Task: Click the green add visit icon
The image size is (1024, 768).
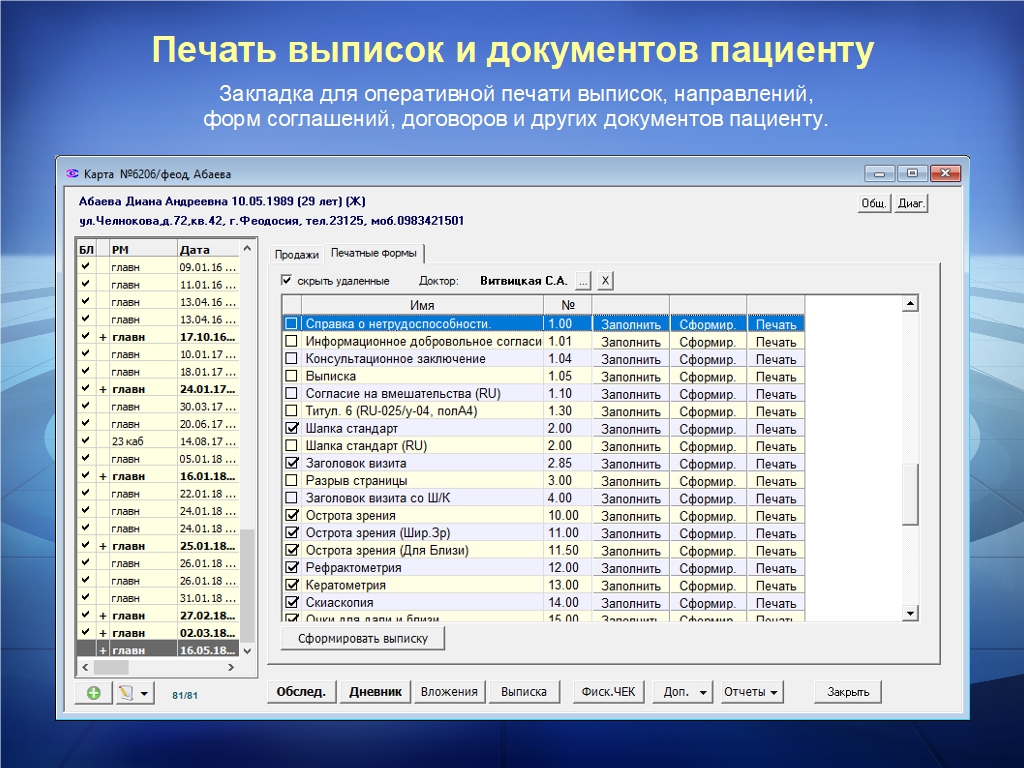Action: (x=93, y=693)
